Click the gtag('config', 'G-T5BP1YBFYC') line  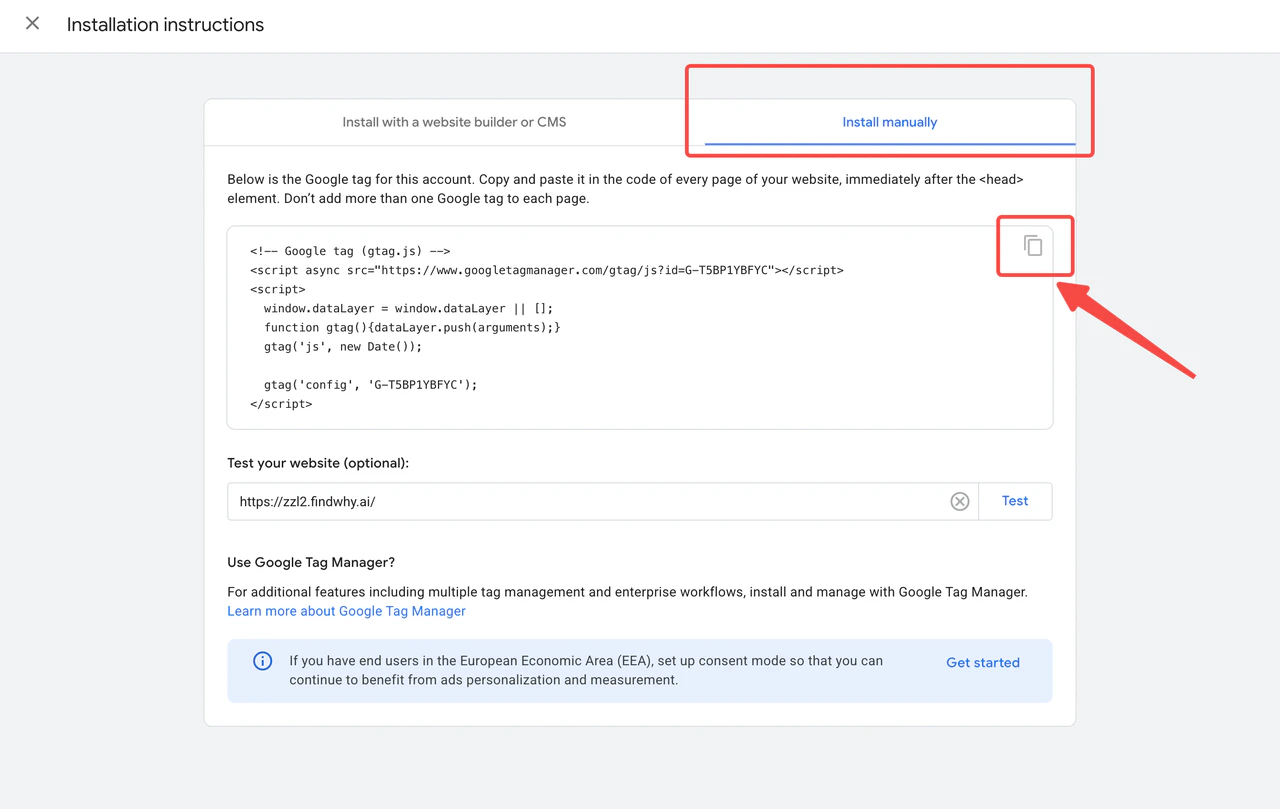pos(370,385)
